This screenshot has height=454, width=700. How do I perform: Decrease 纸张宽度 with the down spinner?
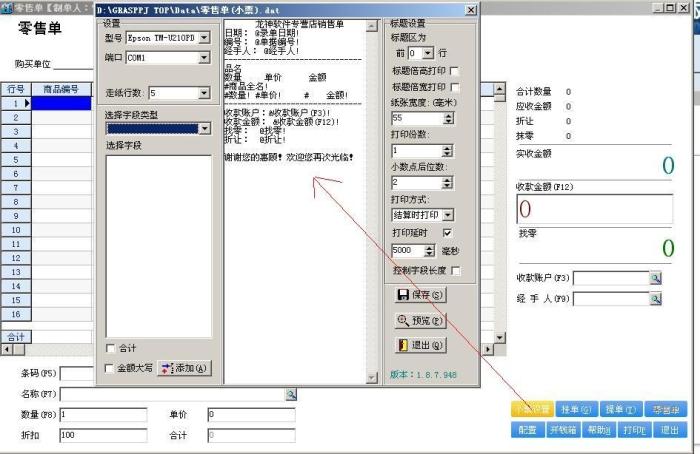[449, 121]
